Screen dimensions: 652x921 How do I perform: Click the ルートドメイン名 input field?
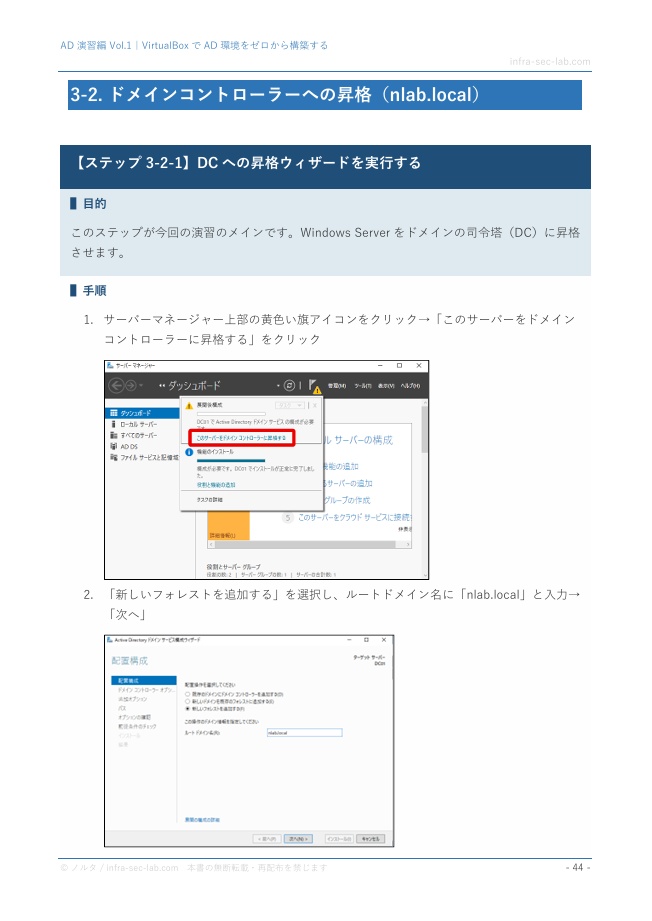pos(304,732)
